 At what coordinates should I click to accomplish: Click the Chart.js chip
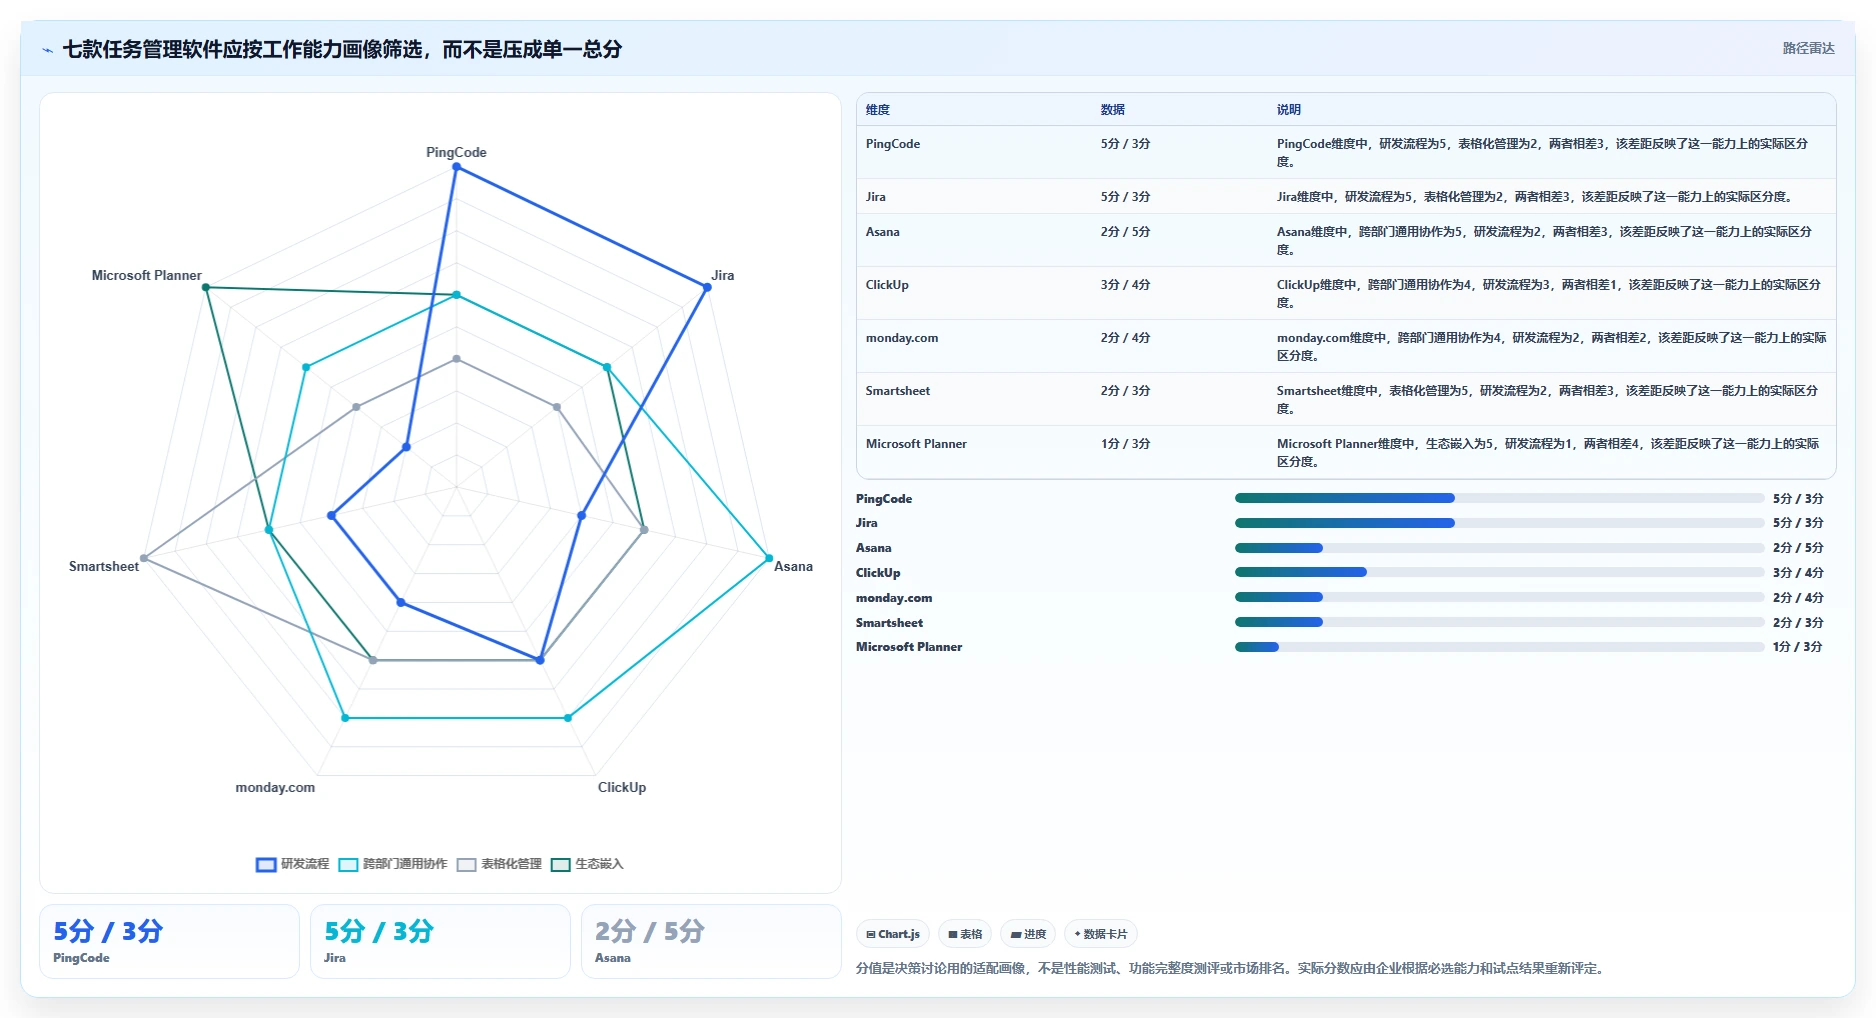tap(893, 934)
